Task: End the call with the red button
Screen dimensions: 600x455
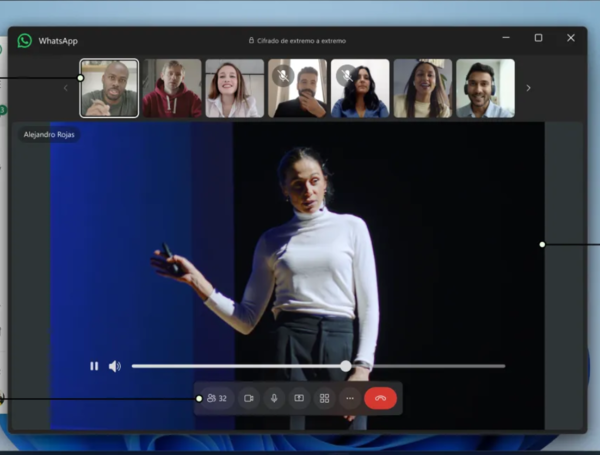Action: [380, 398]
